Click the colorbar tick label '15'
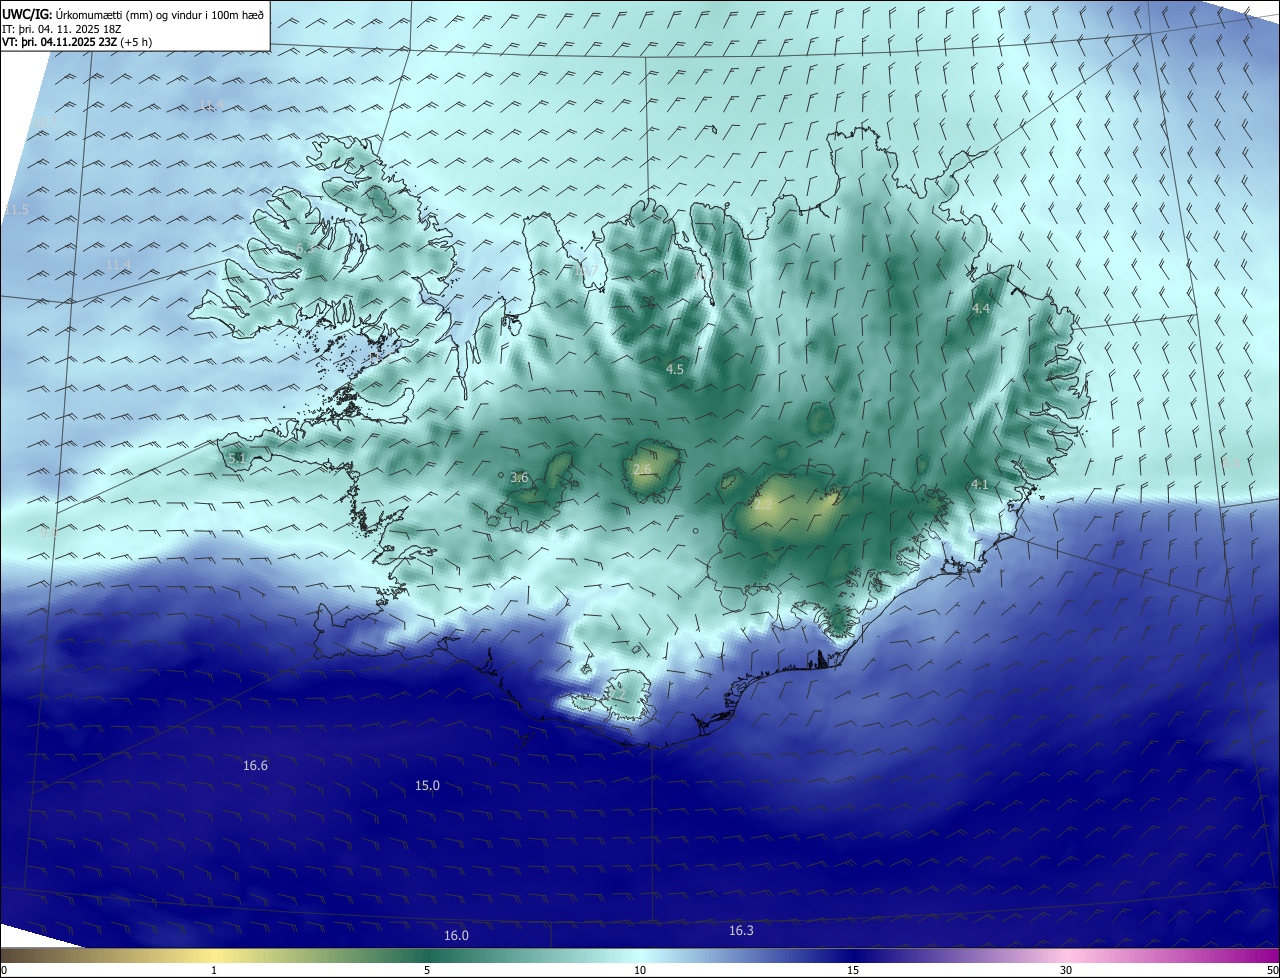The image size is (1280, 978). (x=853, y=970)
